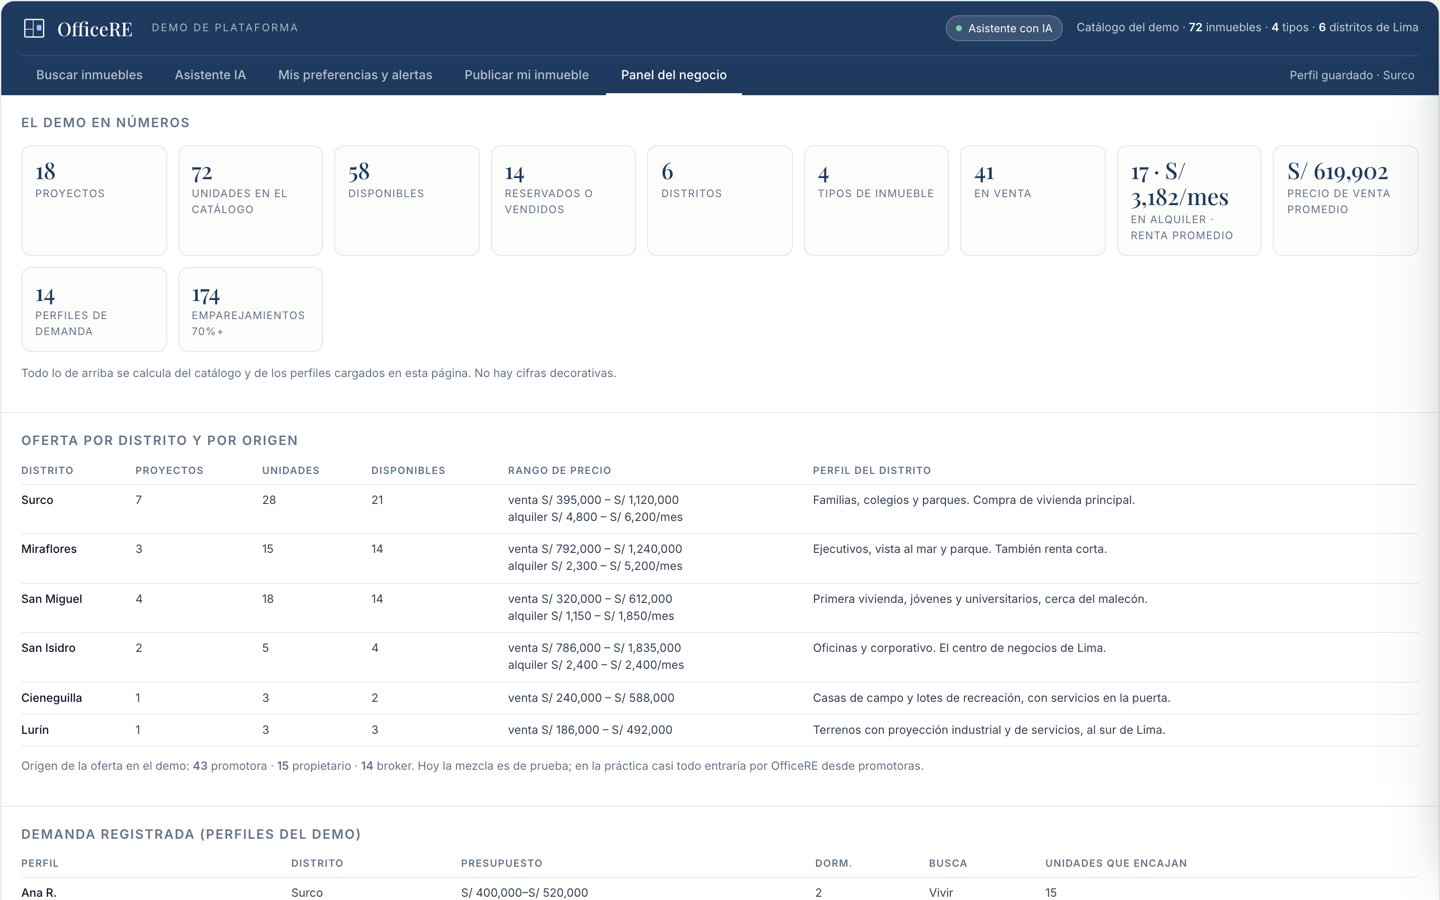
Task: Select the 6 Distritos stat card
Action: click(x=720, y=200)
